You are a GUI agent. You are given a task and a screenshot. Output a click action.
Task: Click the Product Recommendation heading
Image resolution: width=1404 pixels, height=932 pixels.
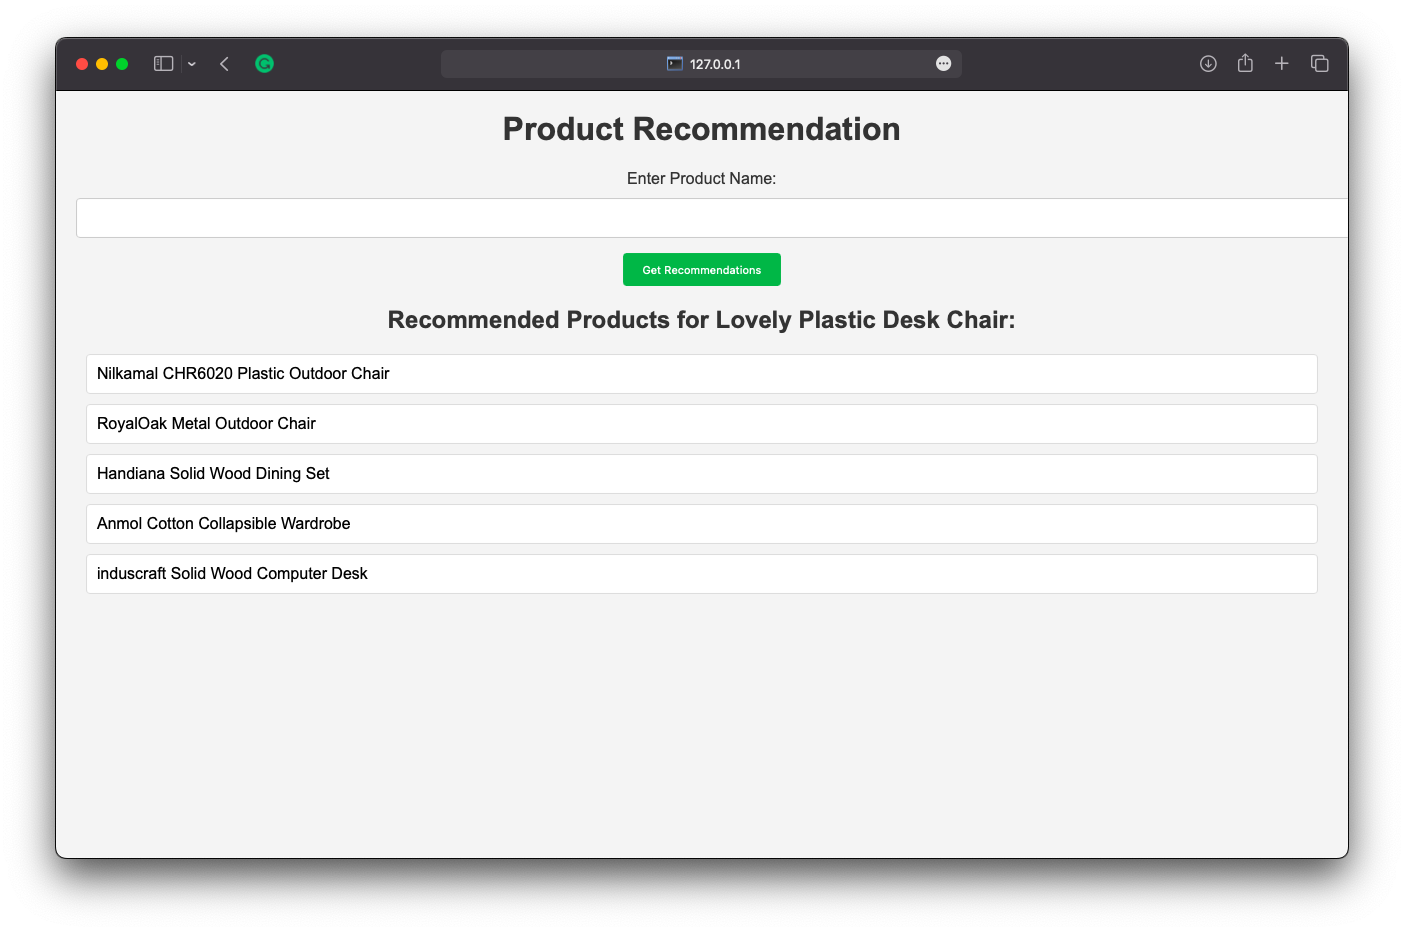click(x=702, y=129)
